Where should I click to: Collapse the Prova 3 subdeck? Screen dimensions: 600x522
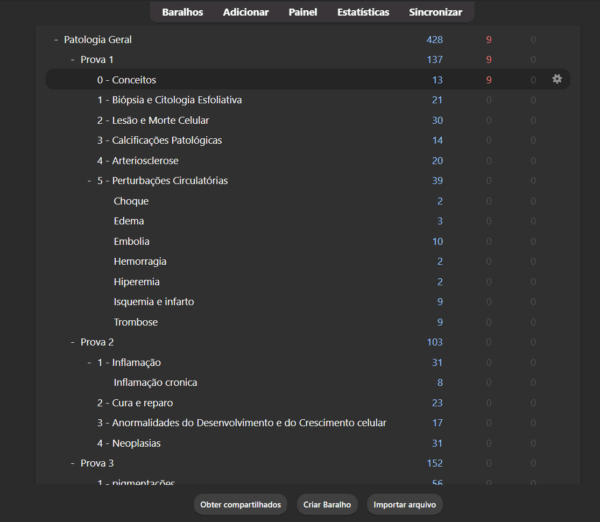pyautogui.click(x=72, y=463)
